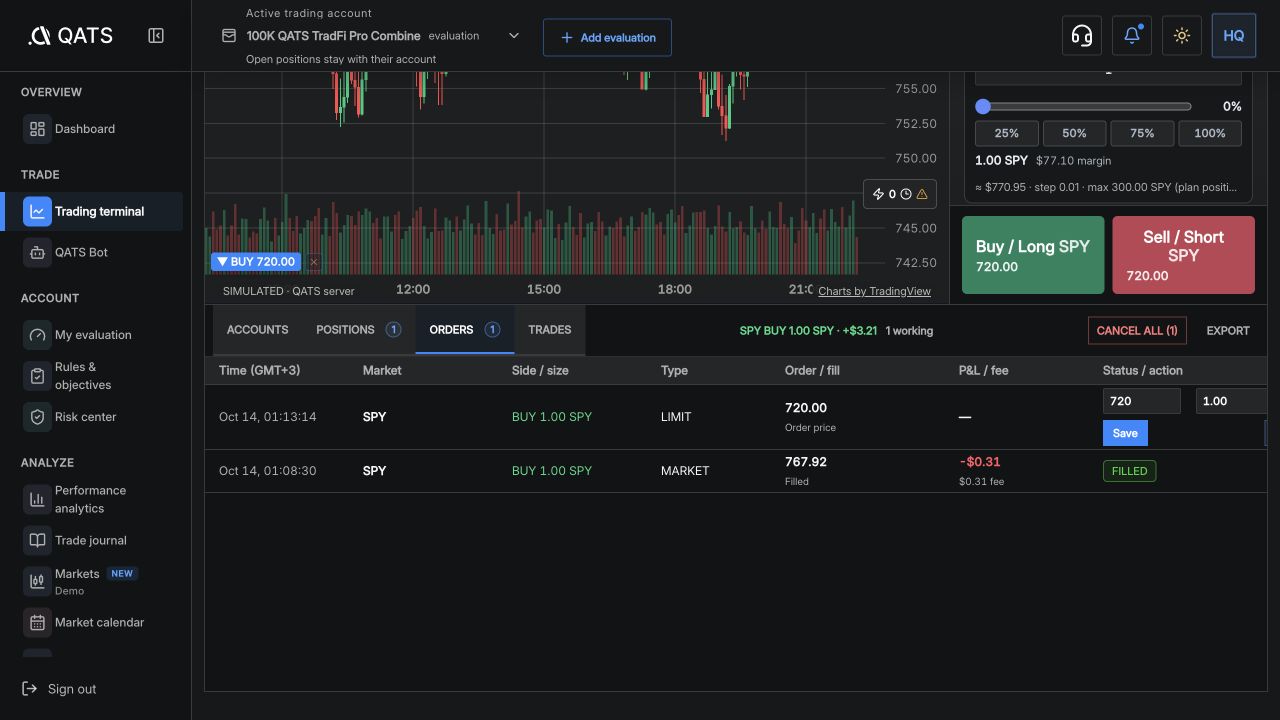Toggle light theme sun icon
The width and height of the screenshot is (1280, 720).
[x=1182, y=36]
